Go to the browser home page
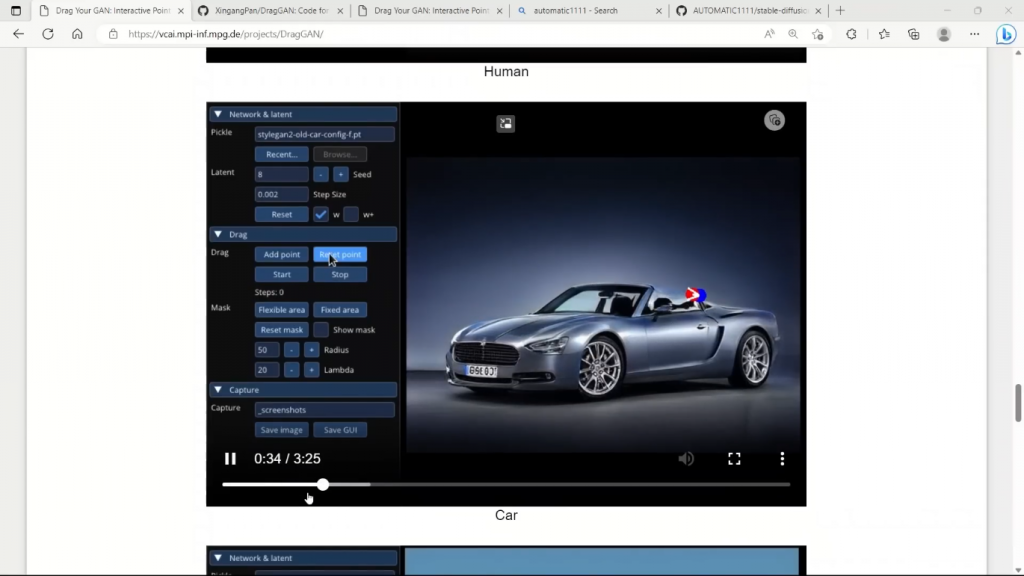 77,34
